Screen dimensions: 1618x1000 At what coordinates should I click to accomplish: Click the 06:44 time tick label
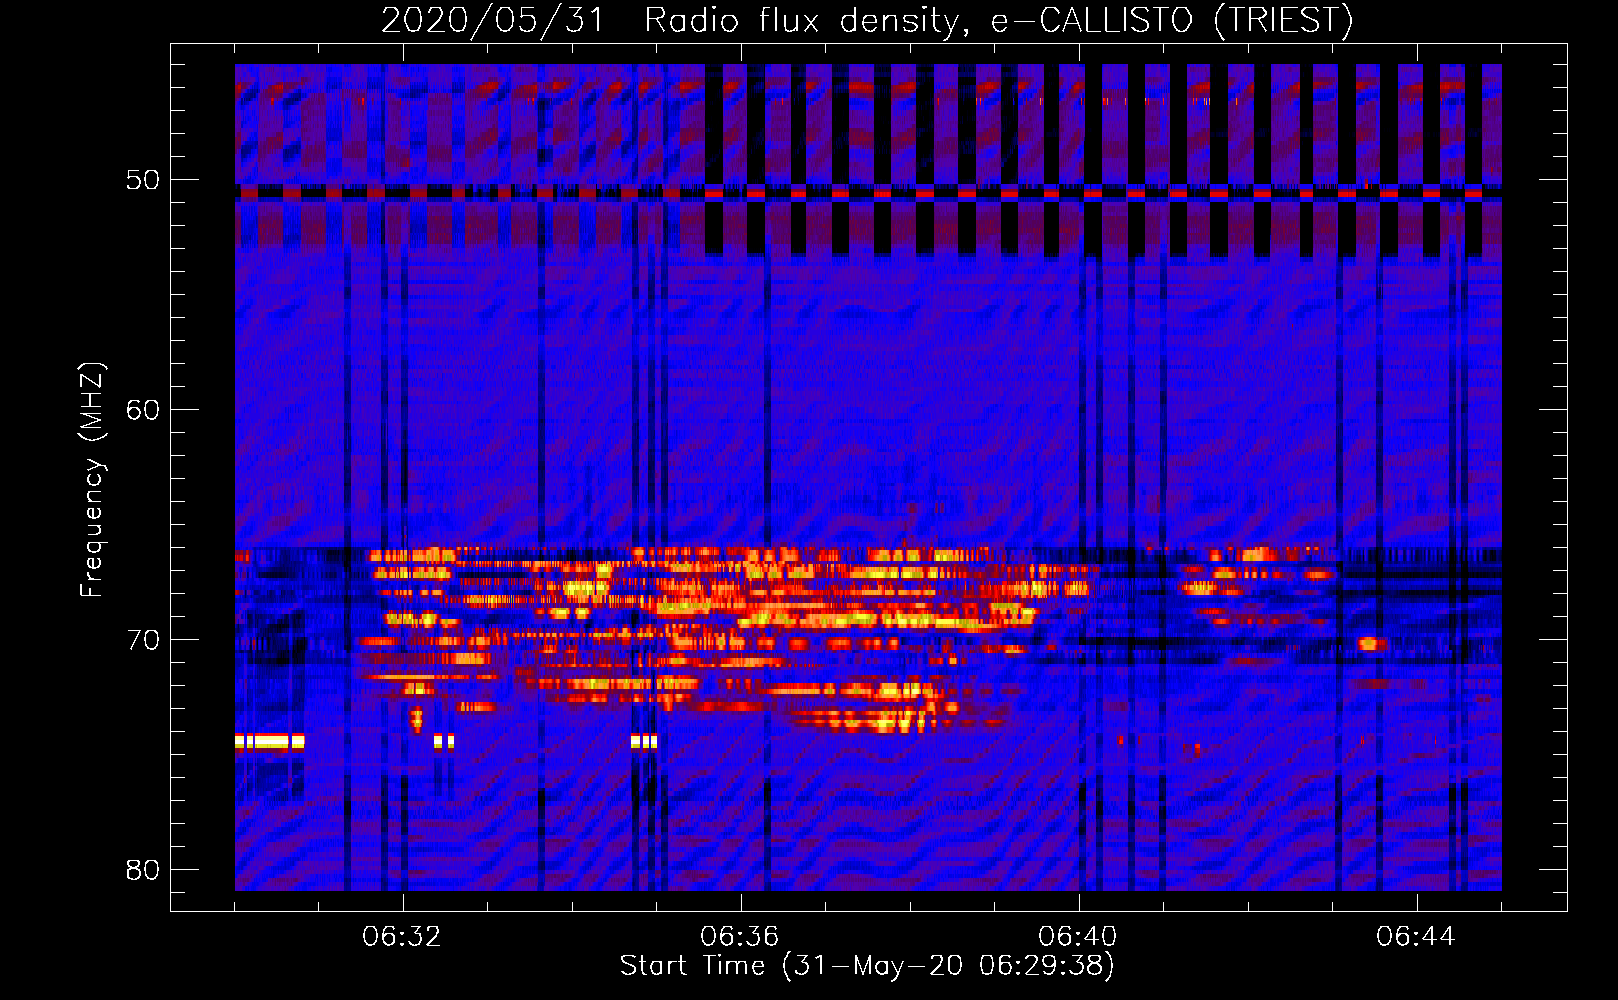pyautogui.click(x=1416, y=937)
